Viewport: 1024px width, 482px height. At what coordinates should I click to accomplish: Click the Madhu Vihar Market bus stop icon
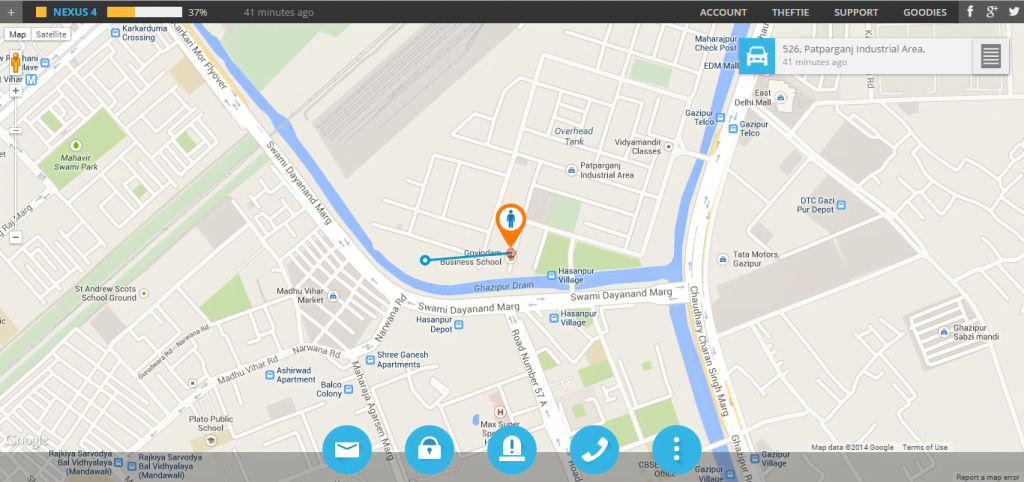(334, 296)
